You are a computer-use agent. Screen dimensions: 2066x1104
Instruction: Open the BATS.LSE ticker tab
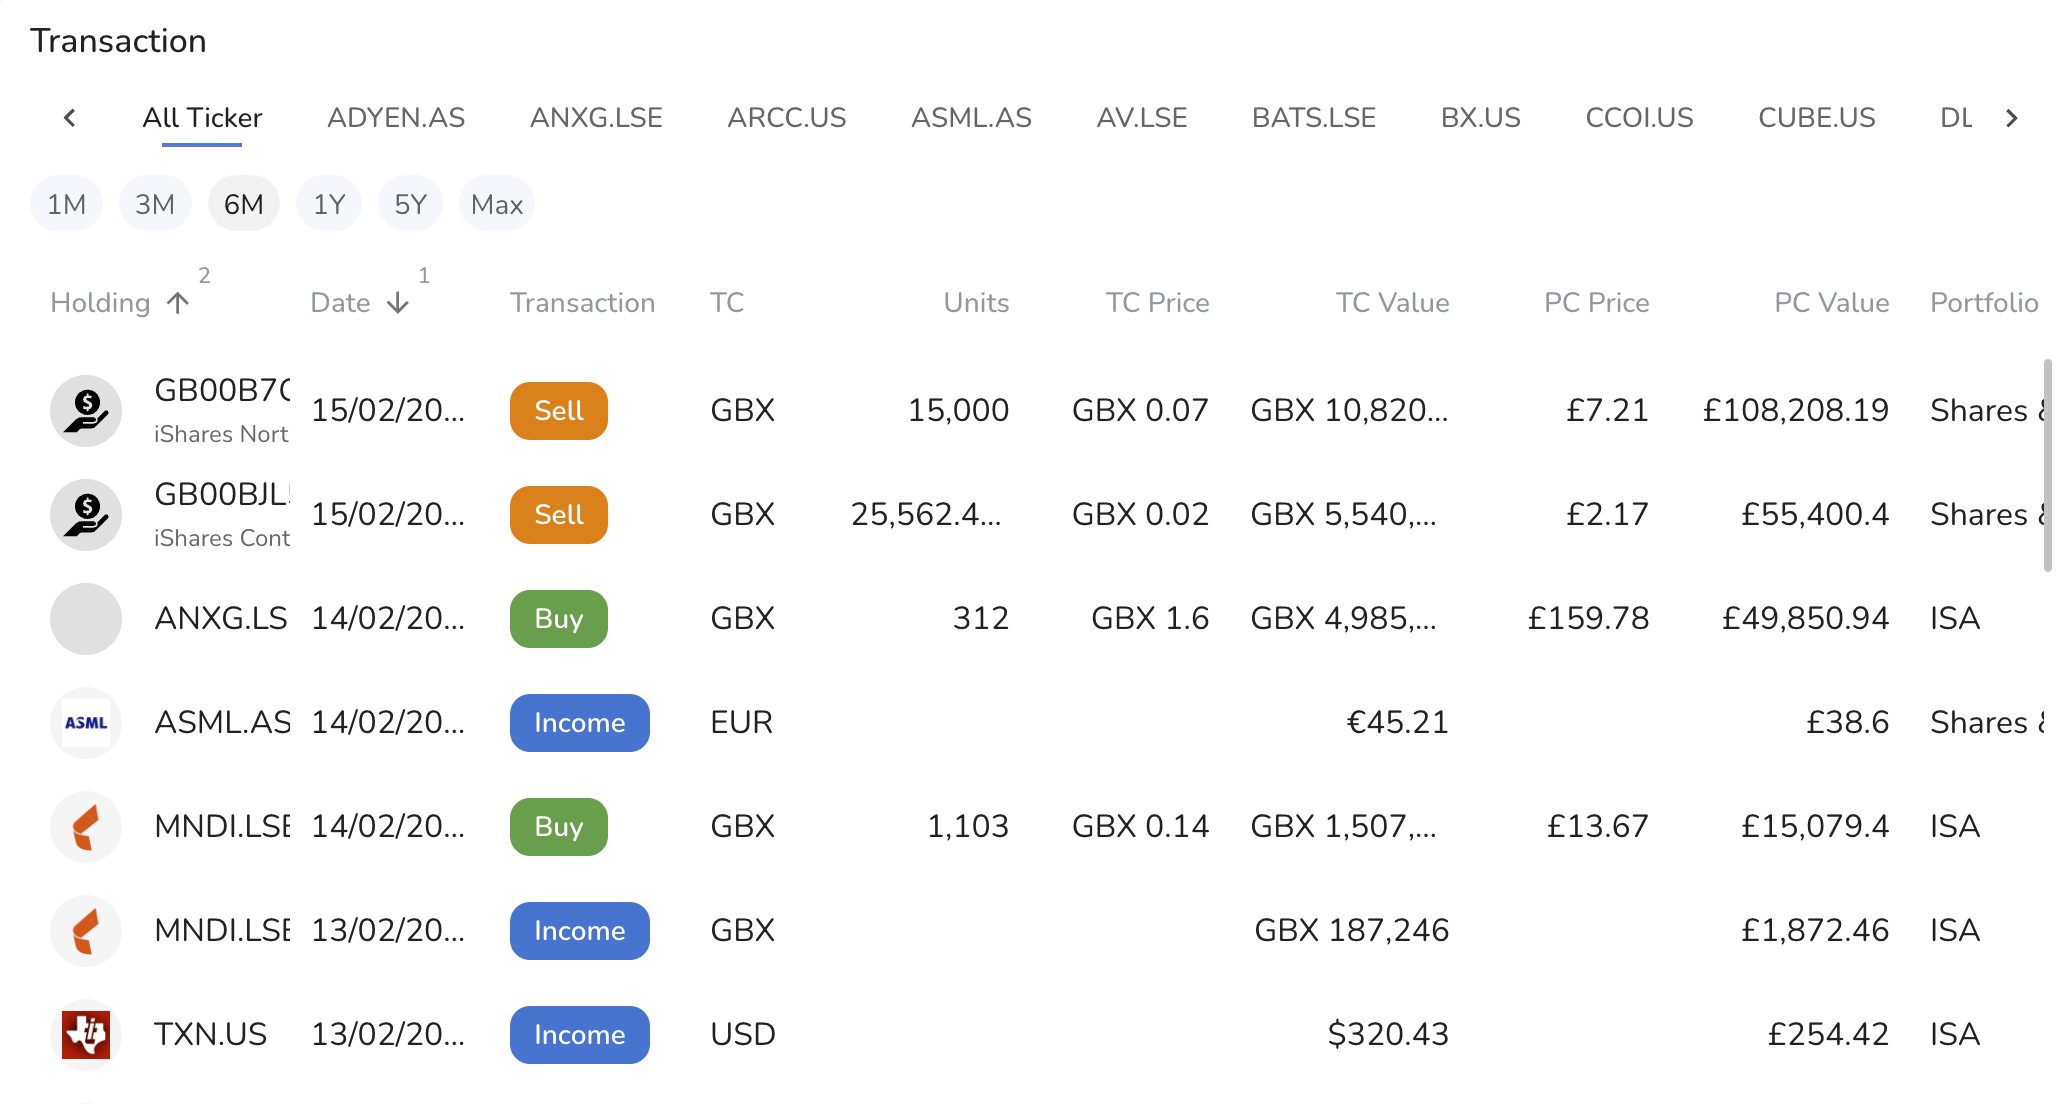(1314, 118)
